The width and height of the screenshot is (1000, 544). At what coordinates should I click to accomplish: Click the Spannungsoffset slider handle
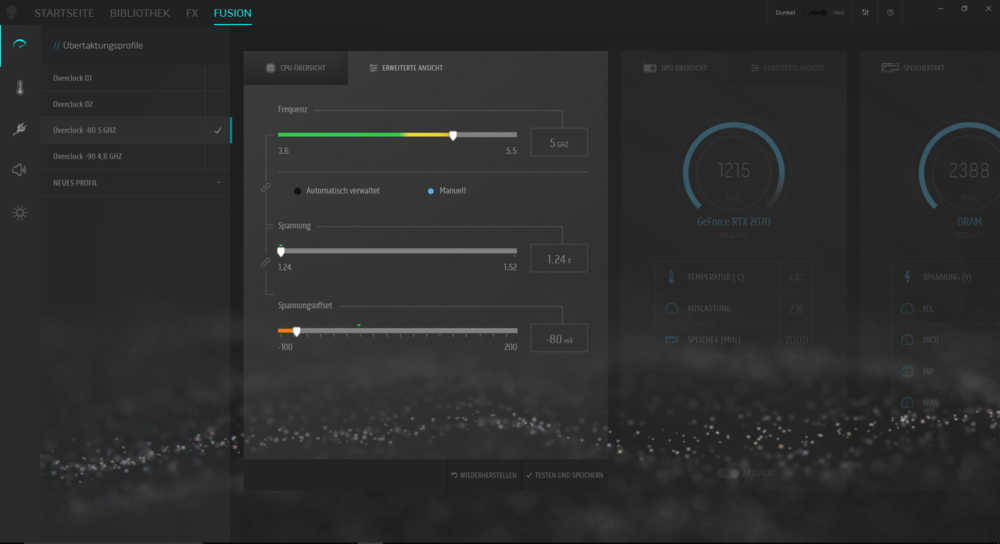click(296, 331)
